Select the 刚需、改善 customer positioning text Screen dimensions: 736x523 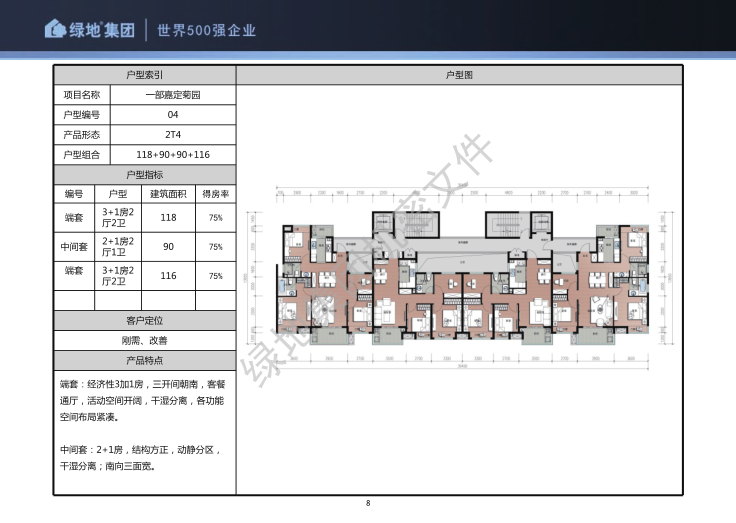[x=145, y=341]
